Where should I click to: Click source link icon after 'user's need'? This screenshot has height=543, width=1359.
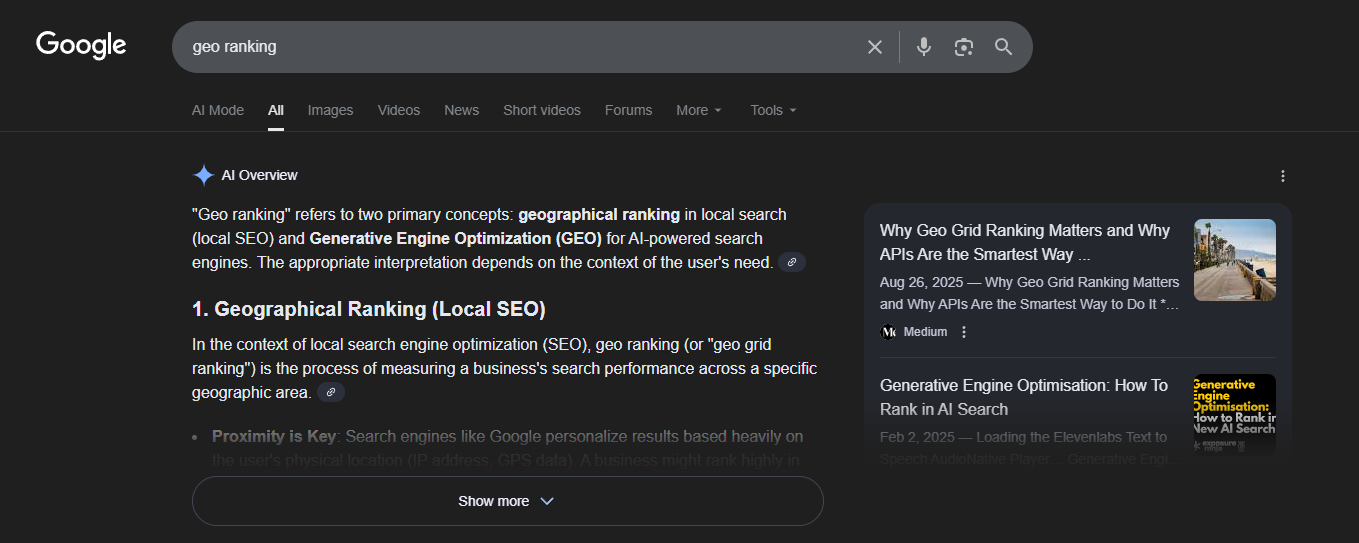[x=792, y=262]
